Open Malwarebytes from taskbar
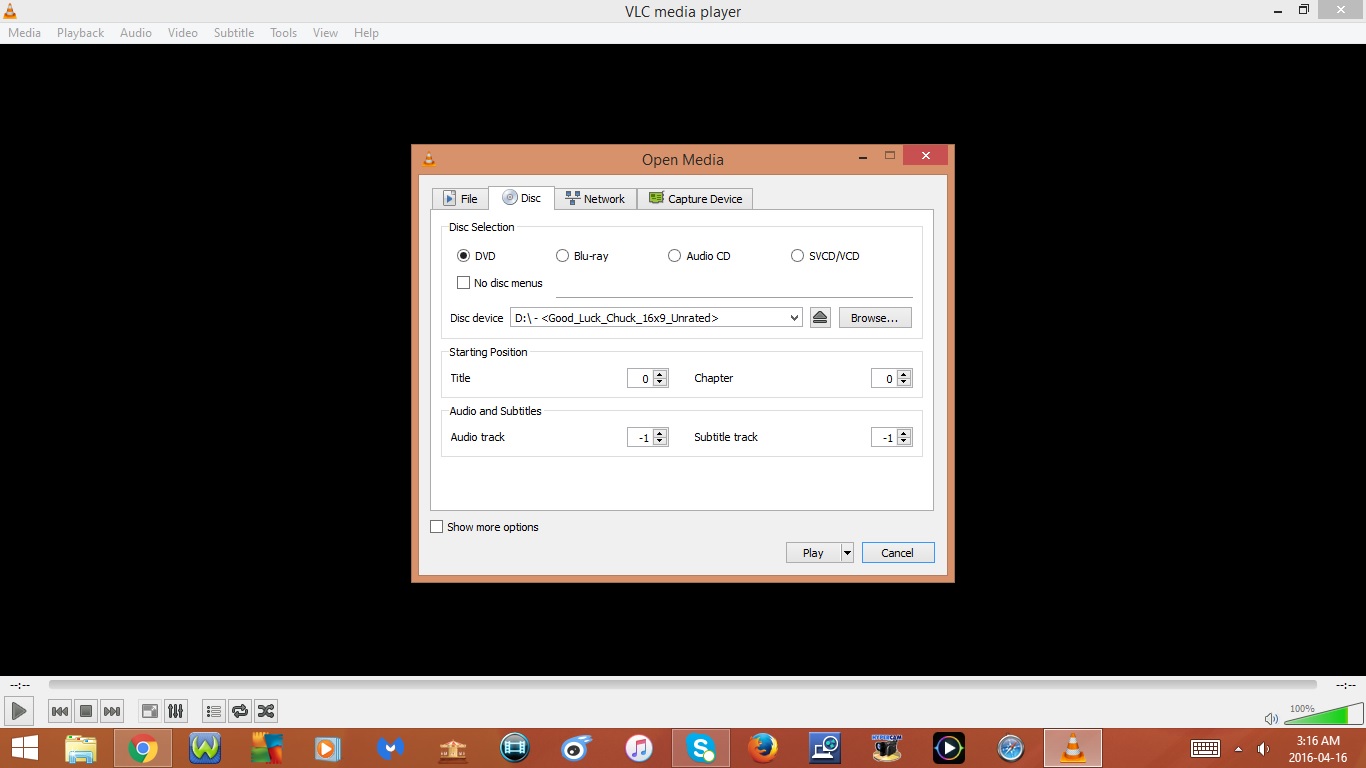Screen dimensions: 1366x768 pyautogui.click(x=389, y=748)
